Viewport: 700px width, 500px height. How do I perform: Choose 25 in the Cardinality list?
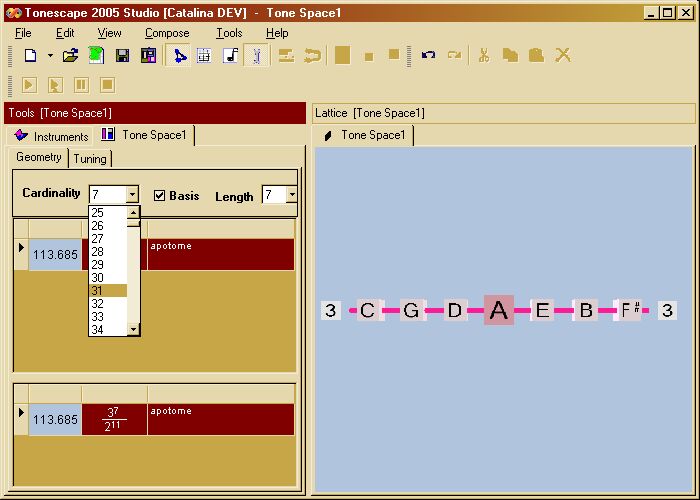tap(108, 212)
